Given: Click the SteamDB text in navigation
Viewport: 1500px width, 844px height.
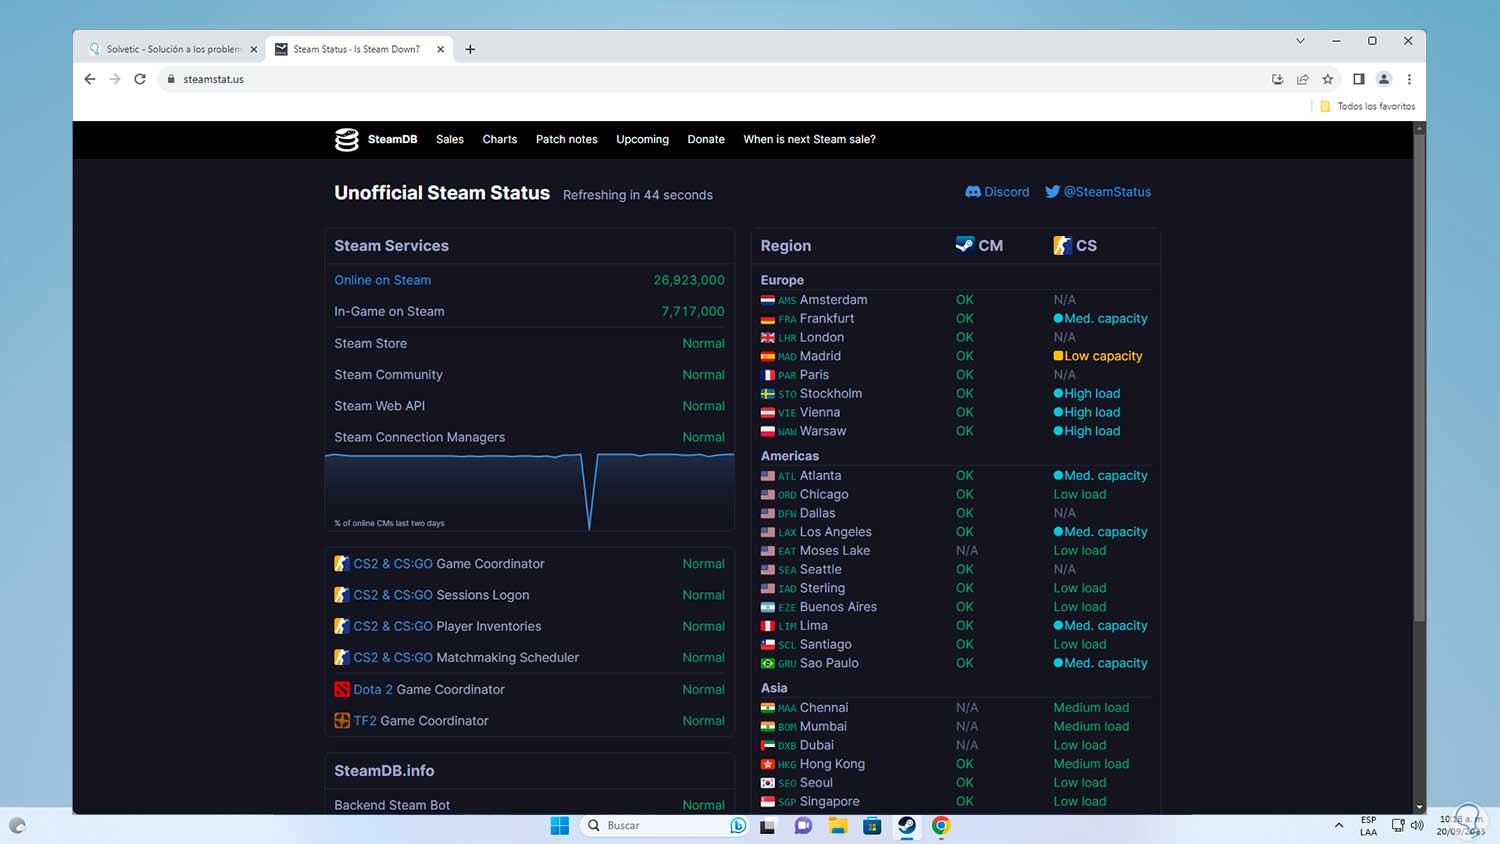Looking at the screenshot, I should click(392, 140).
